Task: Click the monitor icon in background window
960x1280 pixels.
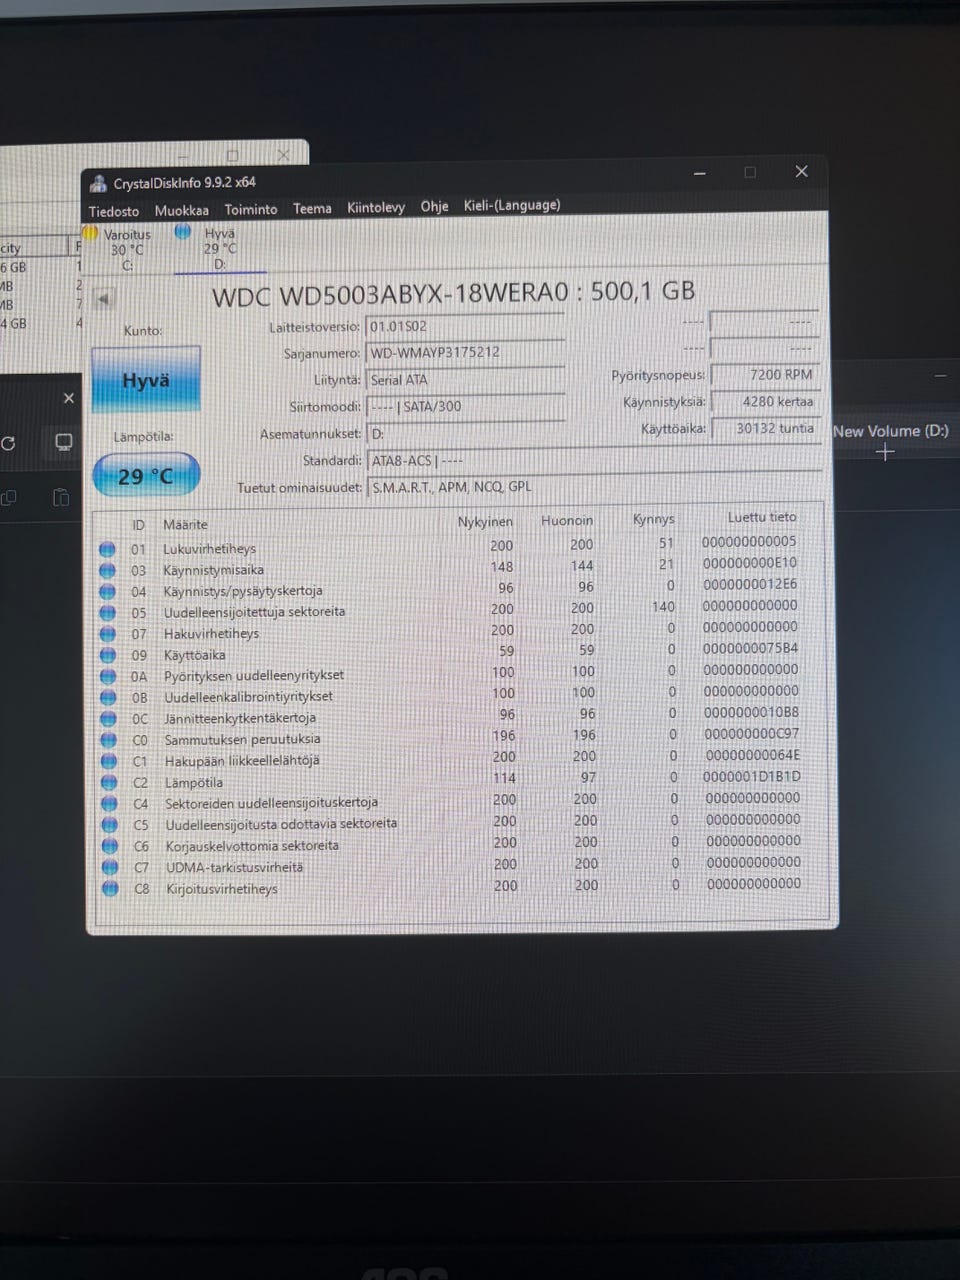Action: point(63,442)
